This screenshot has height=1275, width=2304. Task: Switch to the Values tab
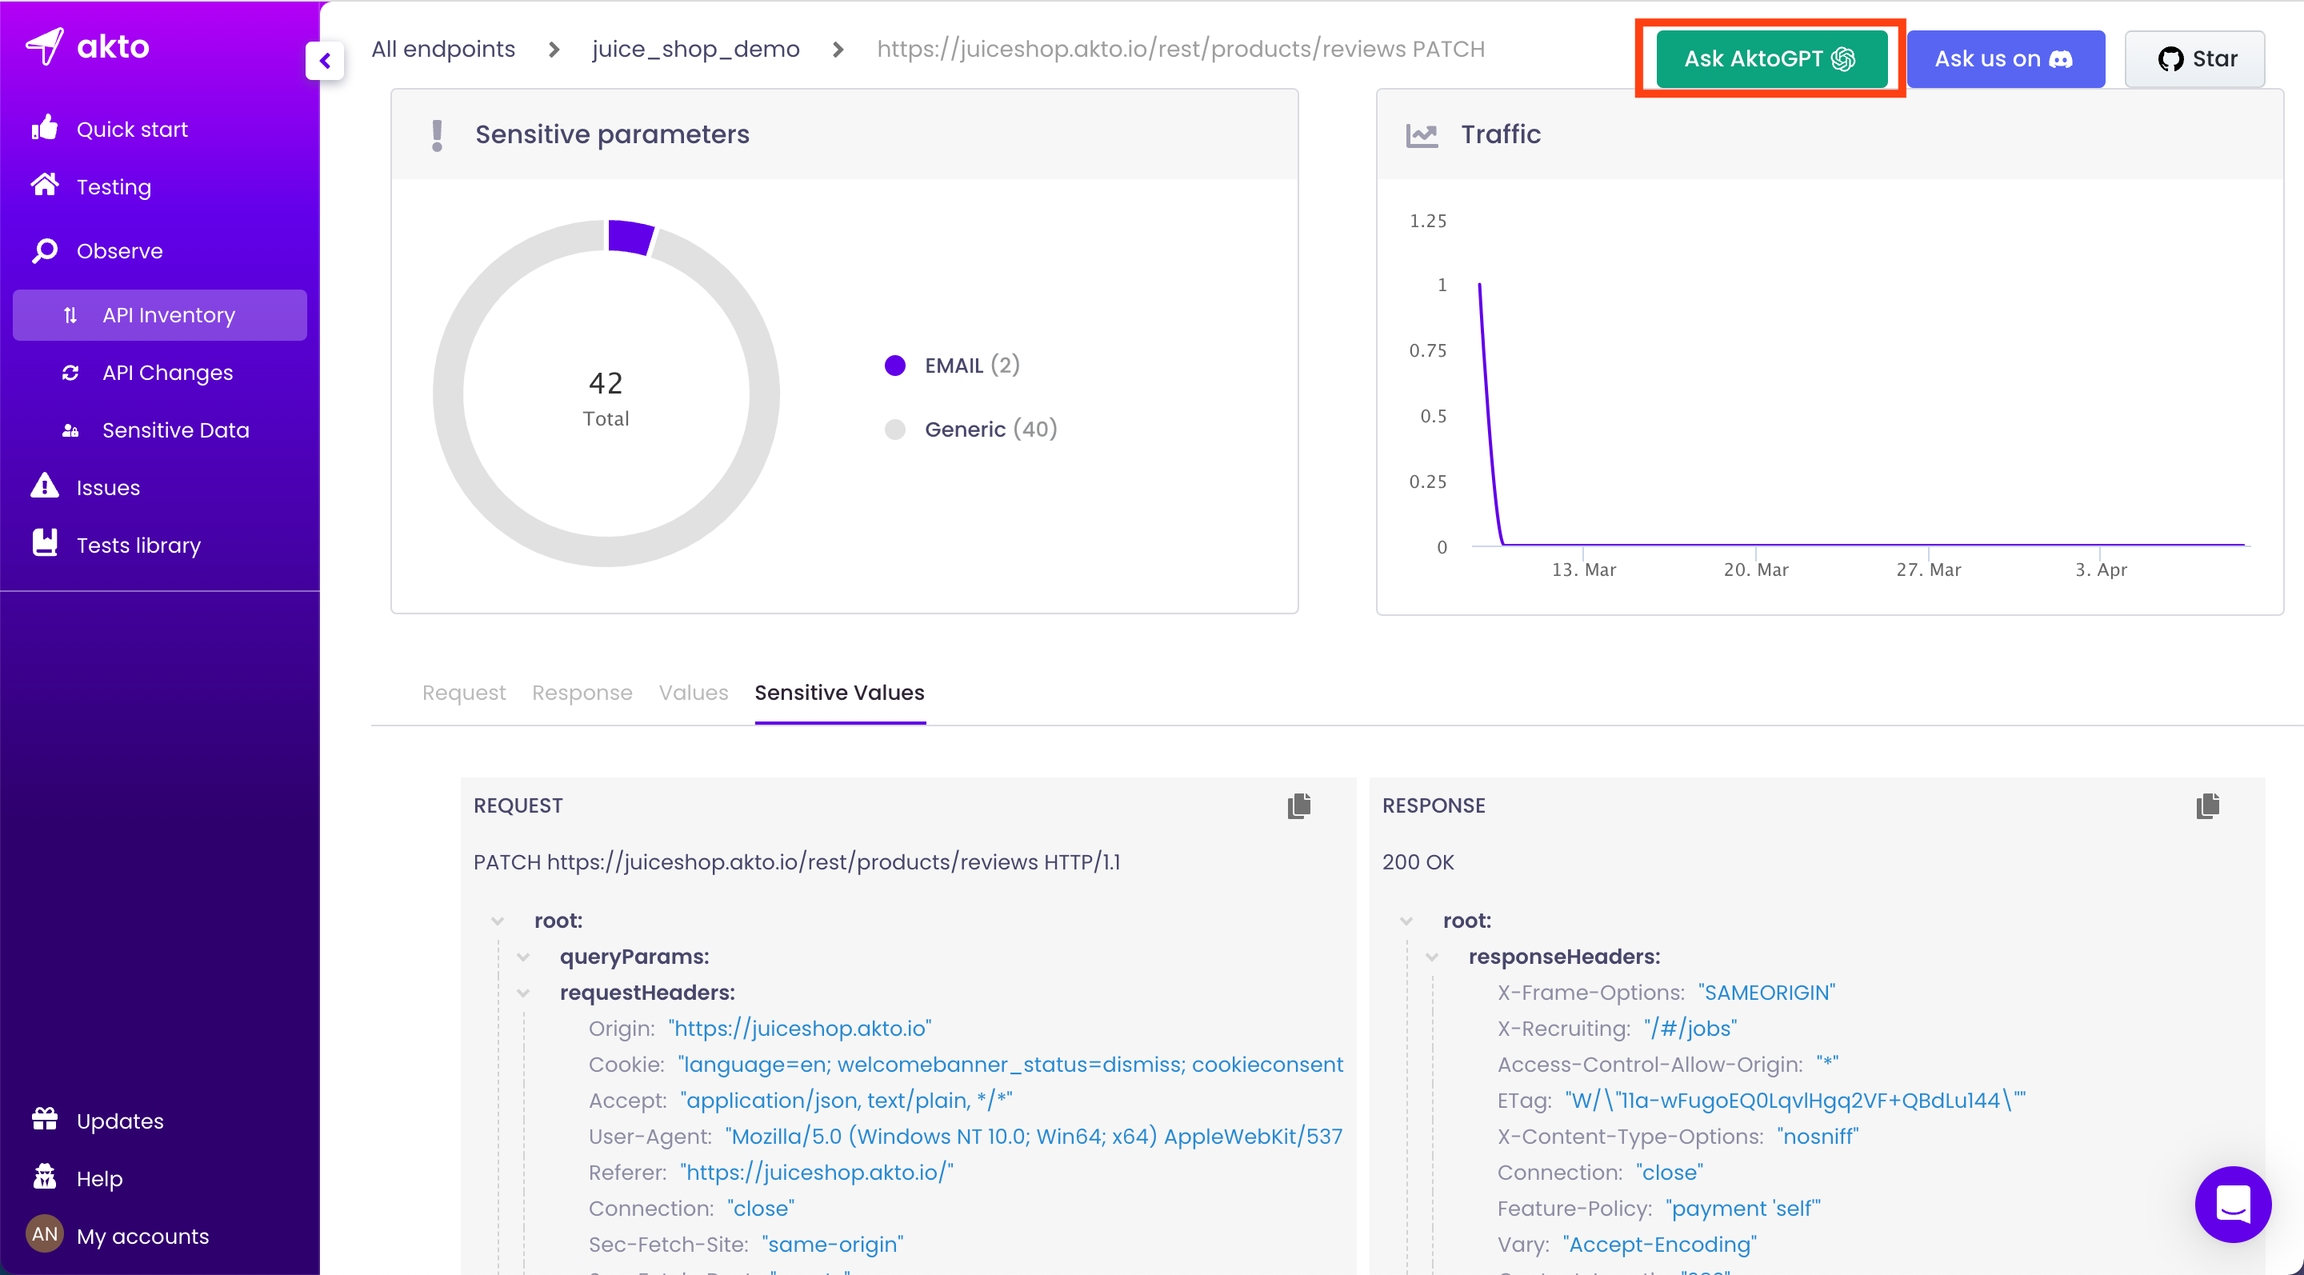pos(693,693)
